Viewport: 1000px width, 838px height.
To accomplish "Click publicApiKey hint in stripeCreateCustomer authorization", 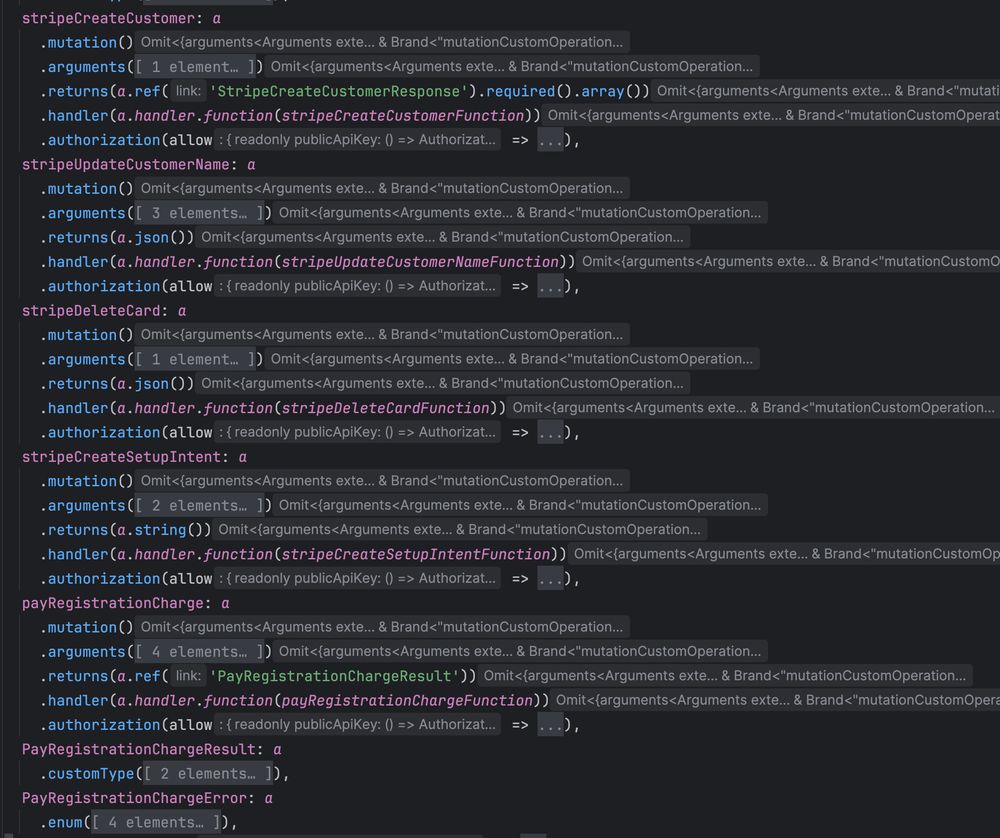I will [358, 140].
